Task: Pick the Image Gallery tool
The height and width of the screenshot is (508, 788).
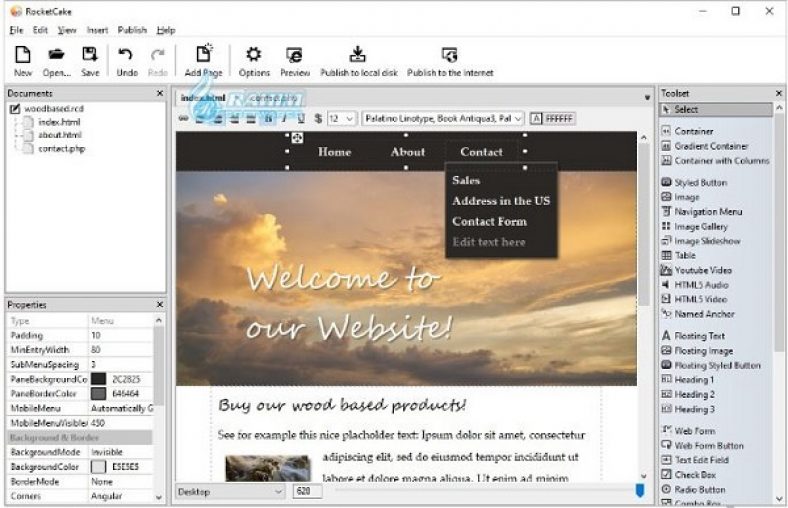Action: click(x=695, y=227)
